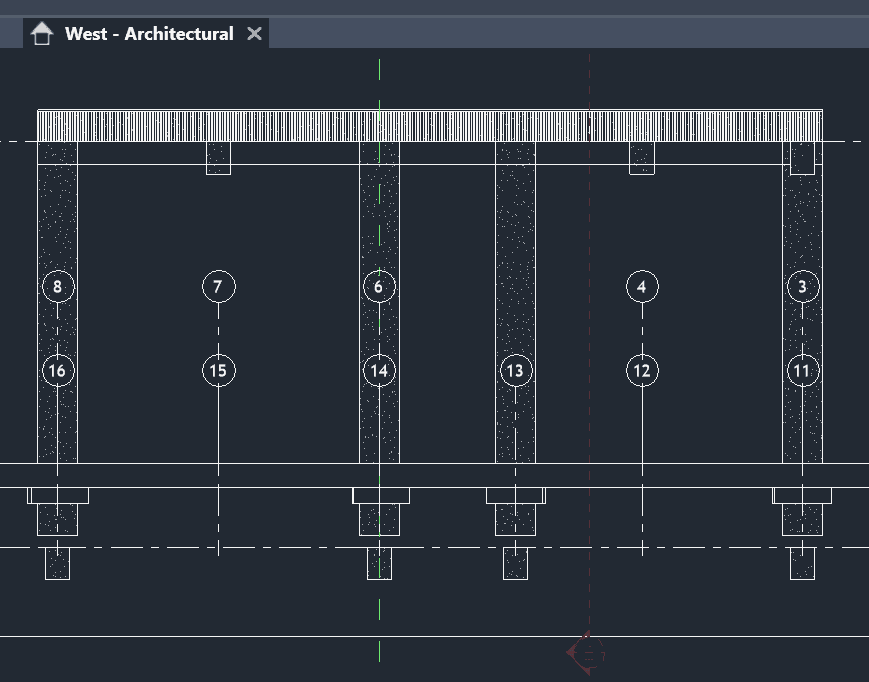Select grid bubble number 11

(x=802, y=371)
